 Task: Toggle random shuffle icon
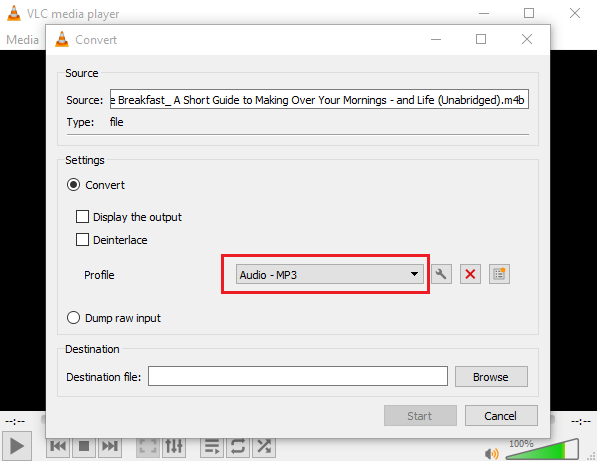263,446
